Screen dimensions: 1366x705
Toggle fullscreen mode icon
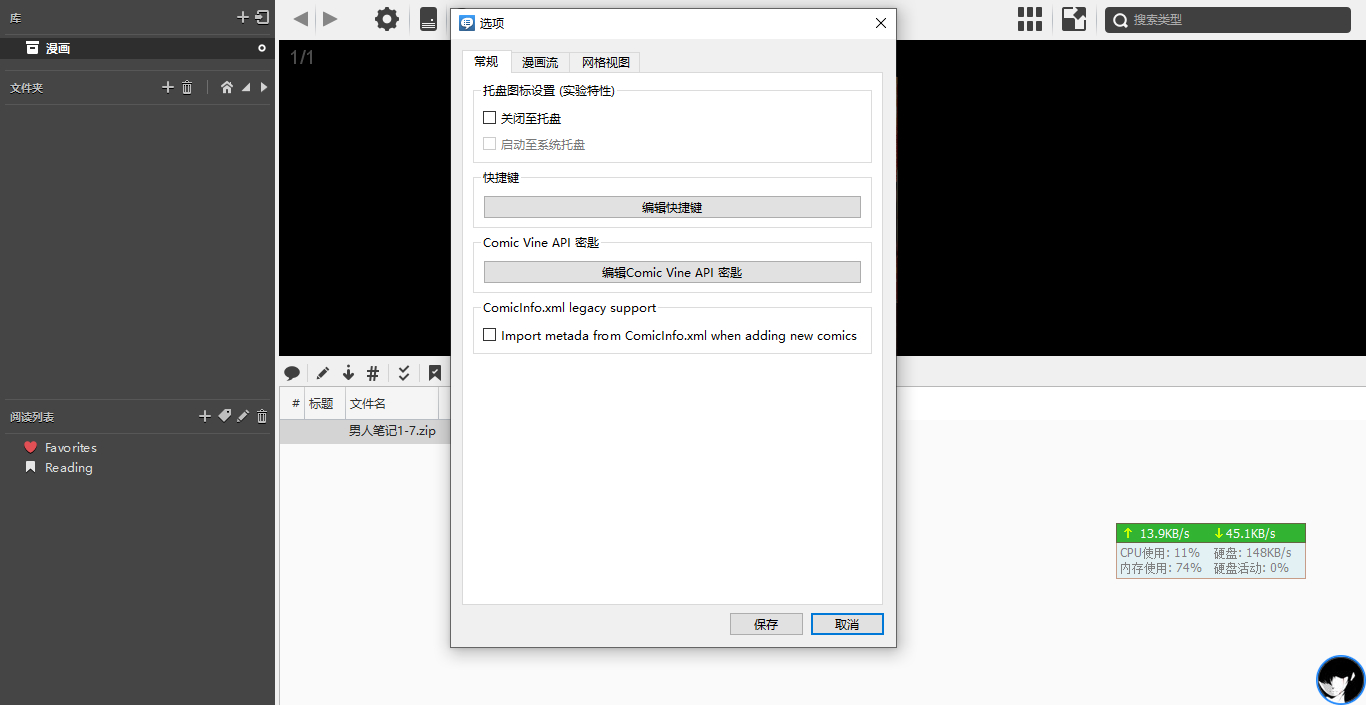1074,19
